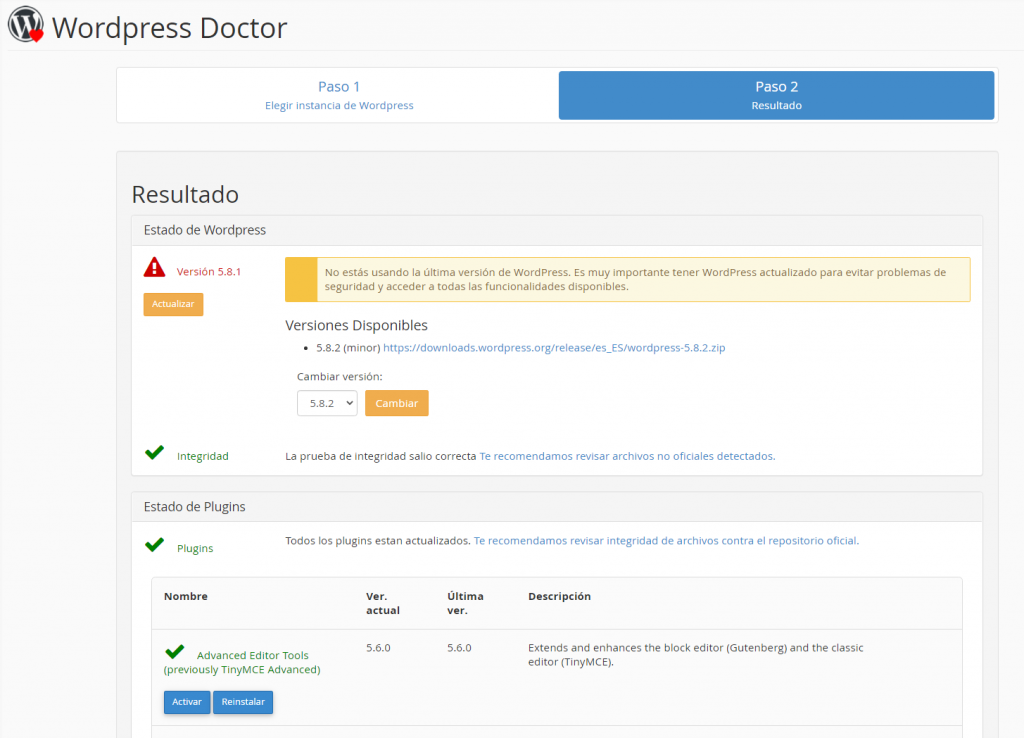Click the plugin description text for Advanced Editor Tools
Screen dimensions: 1024x738
tap(696, 655)
